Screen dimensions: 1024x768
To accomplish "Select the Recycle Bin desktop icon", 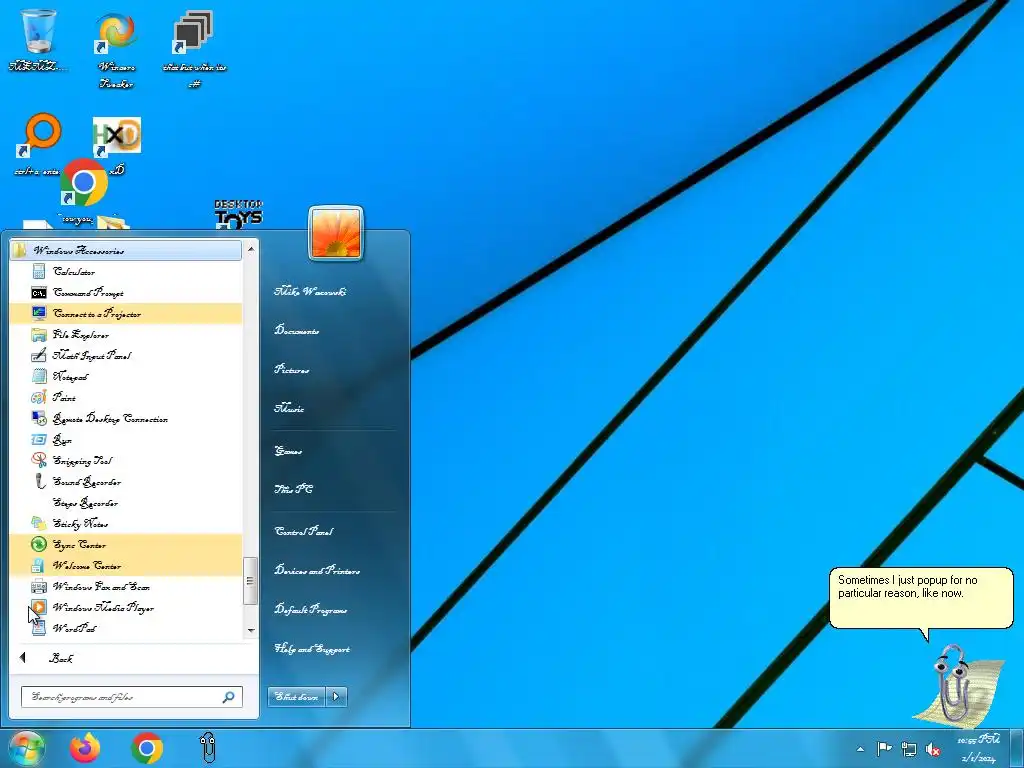I will [x=38, y=39].
